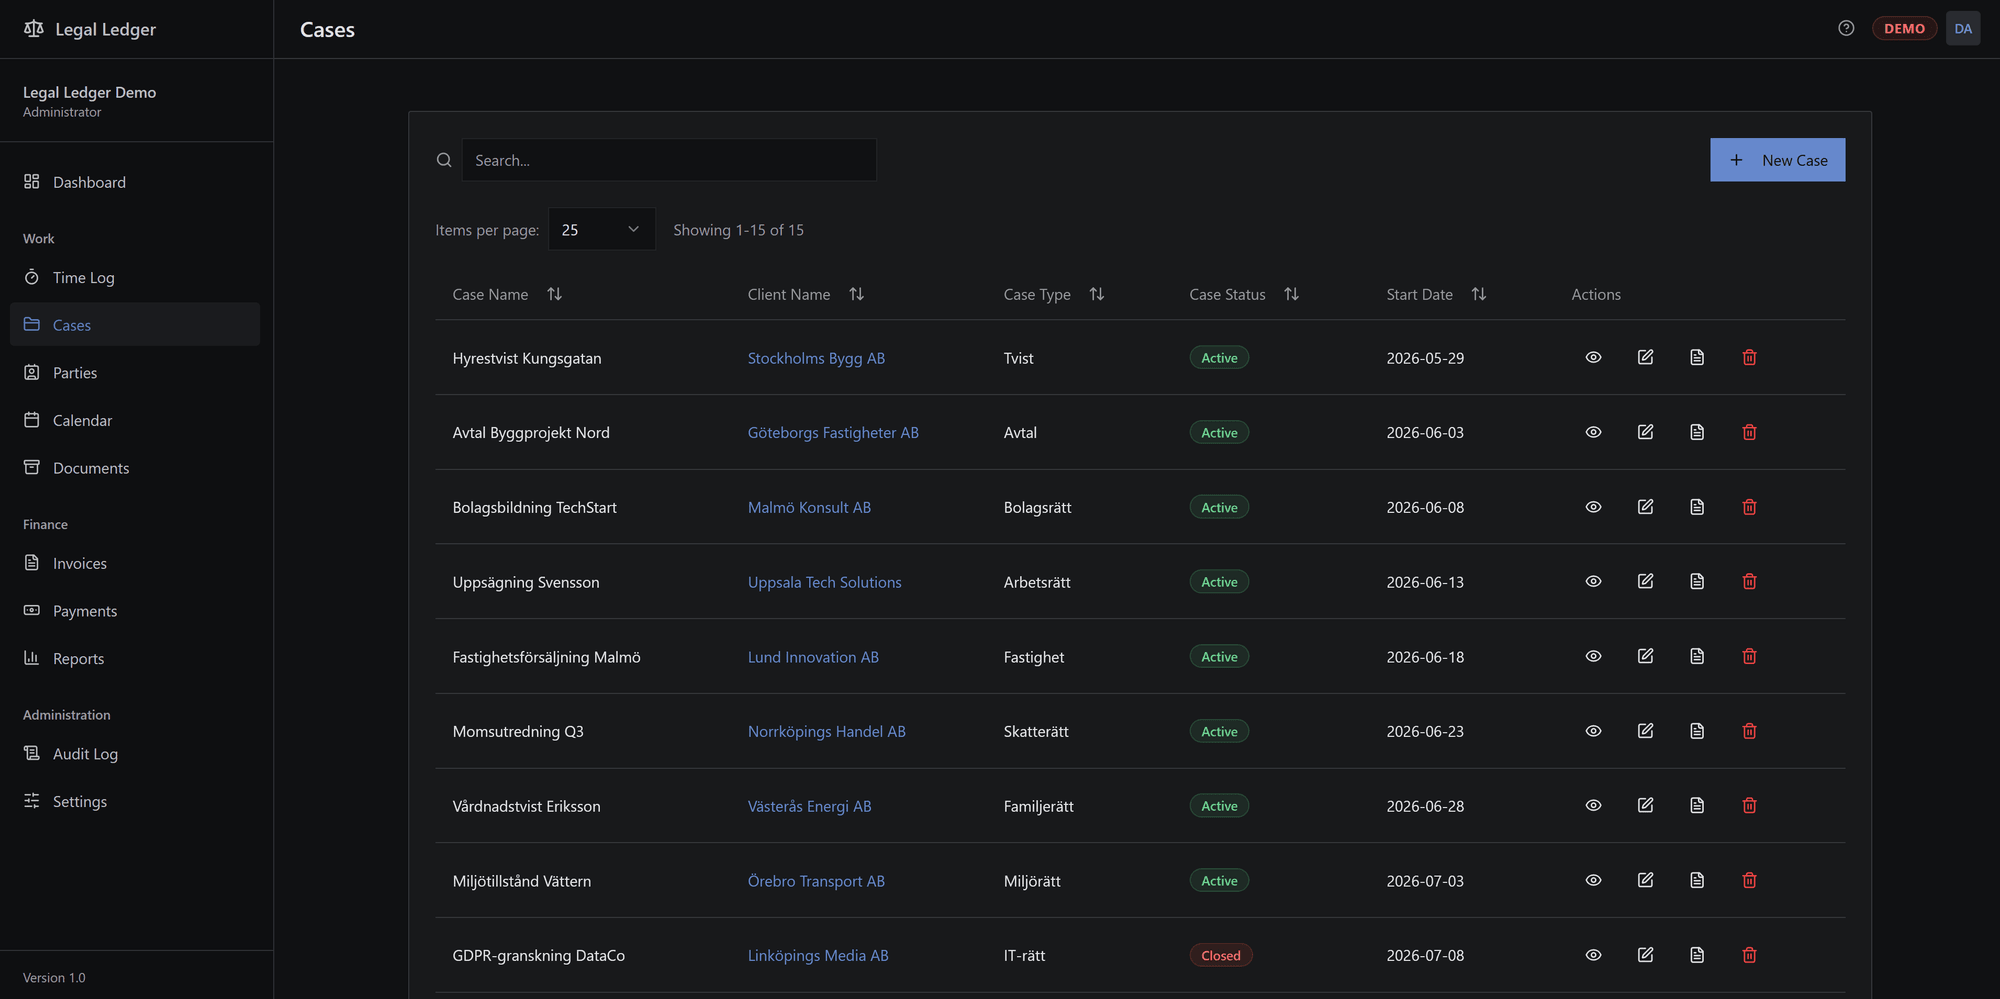Create a New Case
The width and height of the screenshot is (2000, 999).
(1777, 160)
